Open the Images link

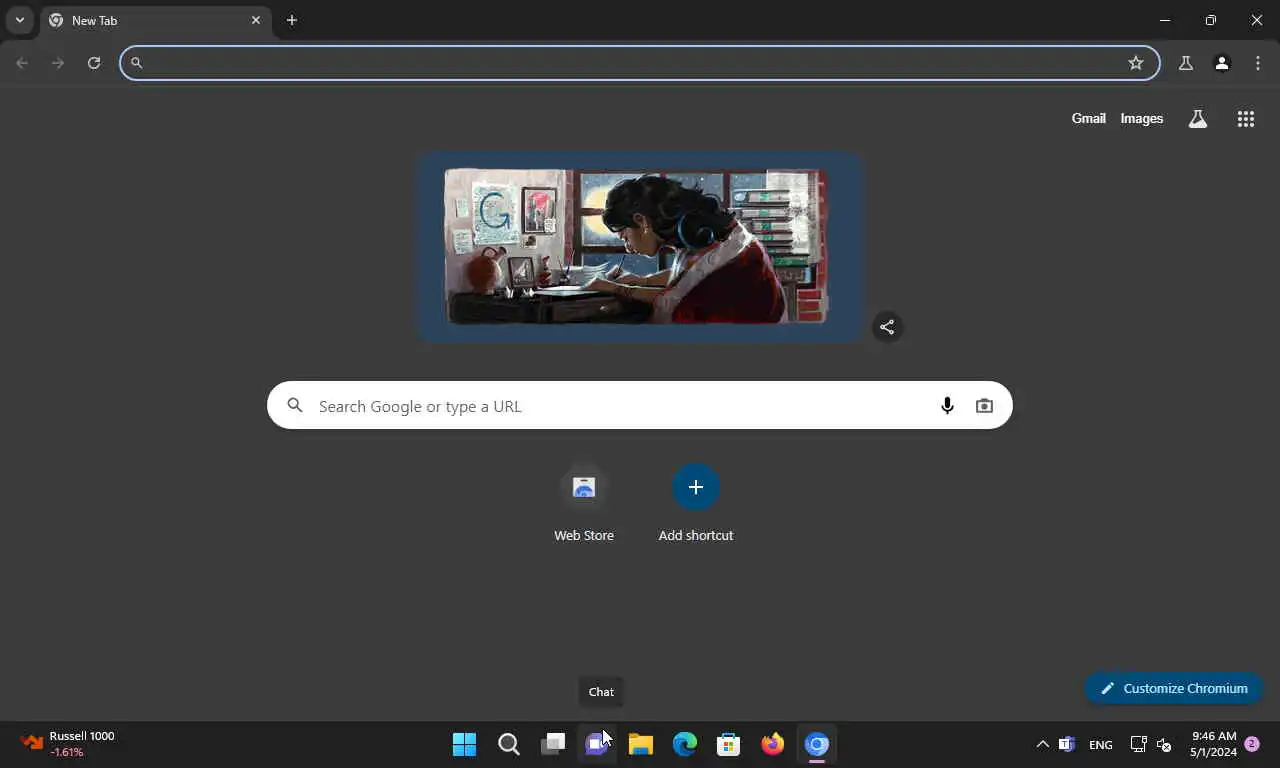click(1142, 118)
